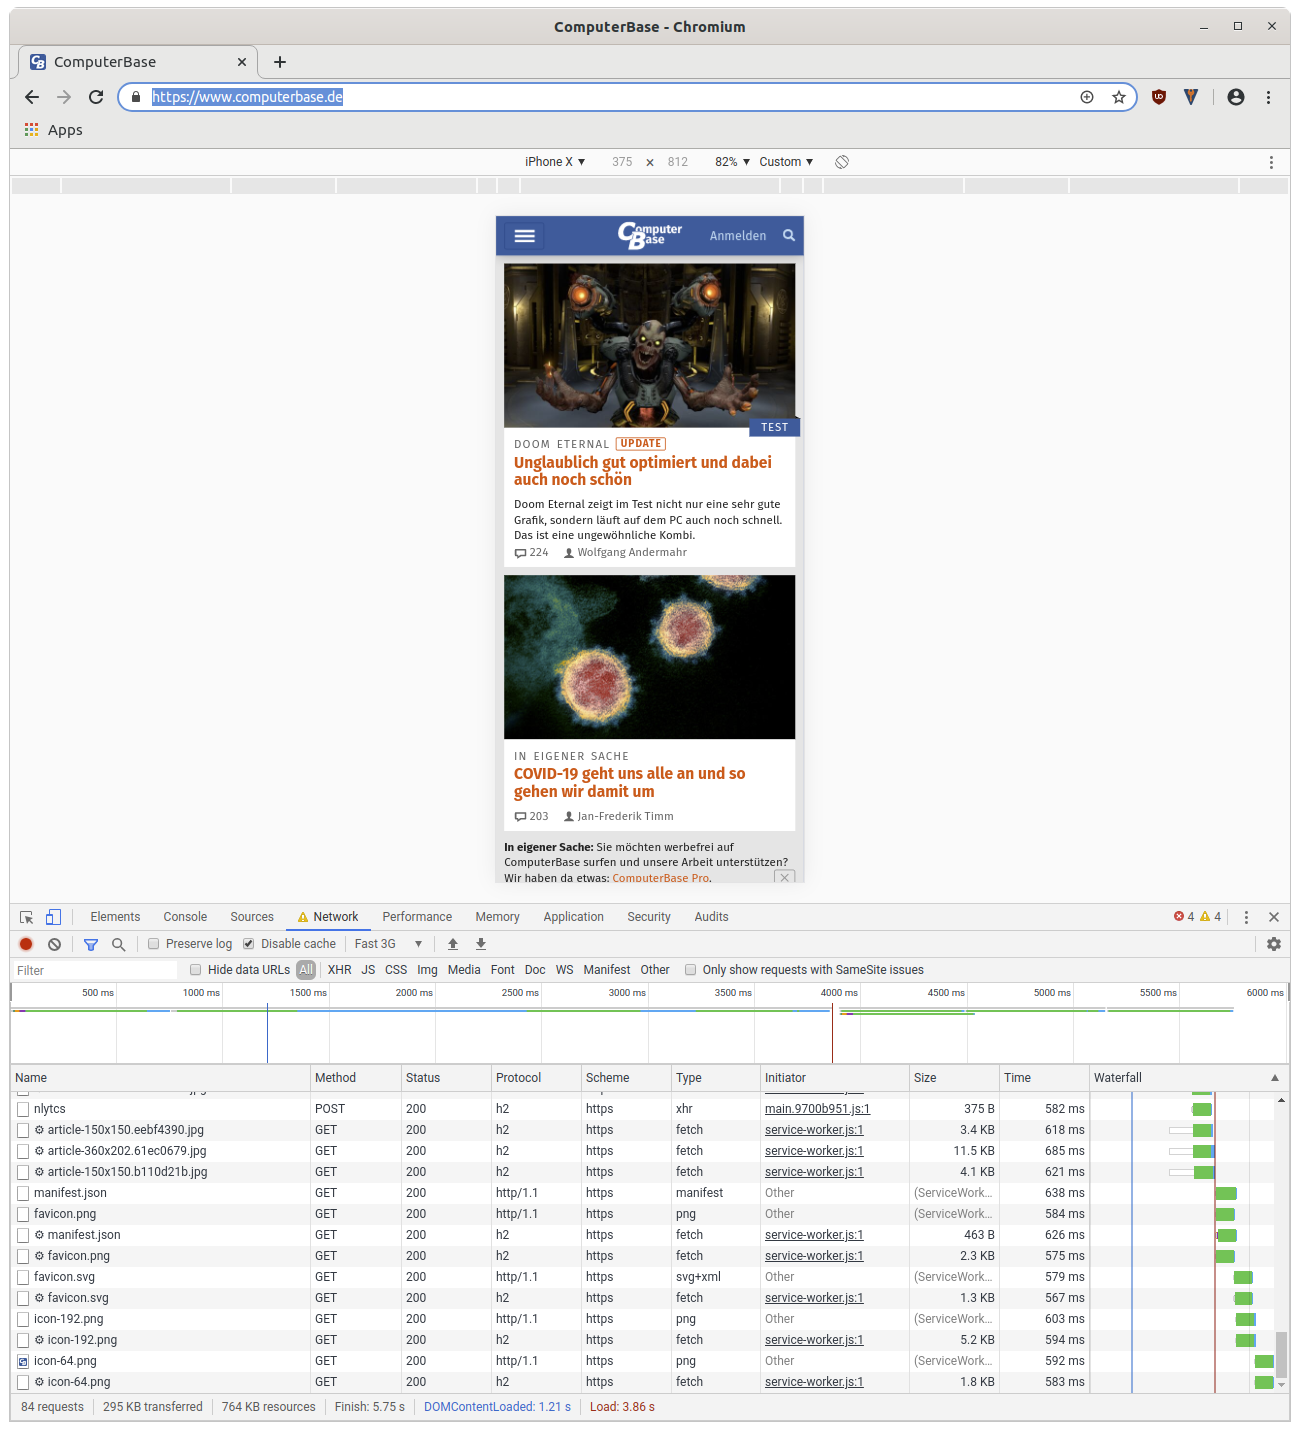Viewport: 1300px width, 1431px height.
Task: Open the ComputerBase hamburger menu
Action: 525,236
